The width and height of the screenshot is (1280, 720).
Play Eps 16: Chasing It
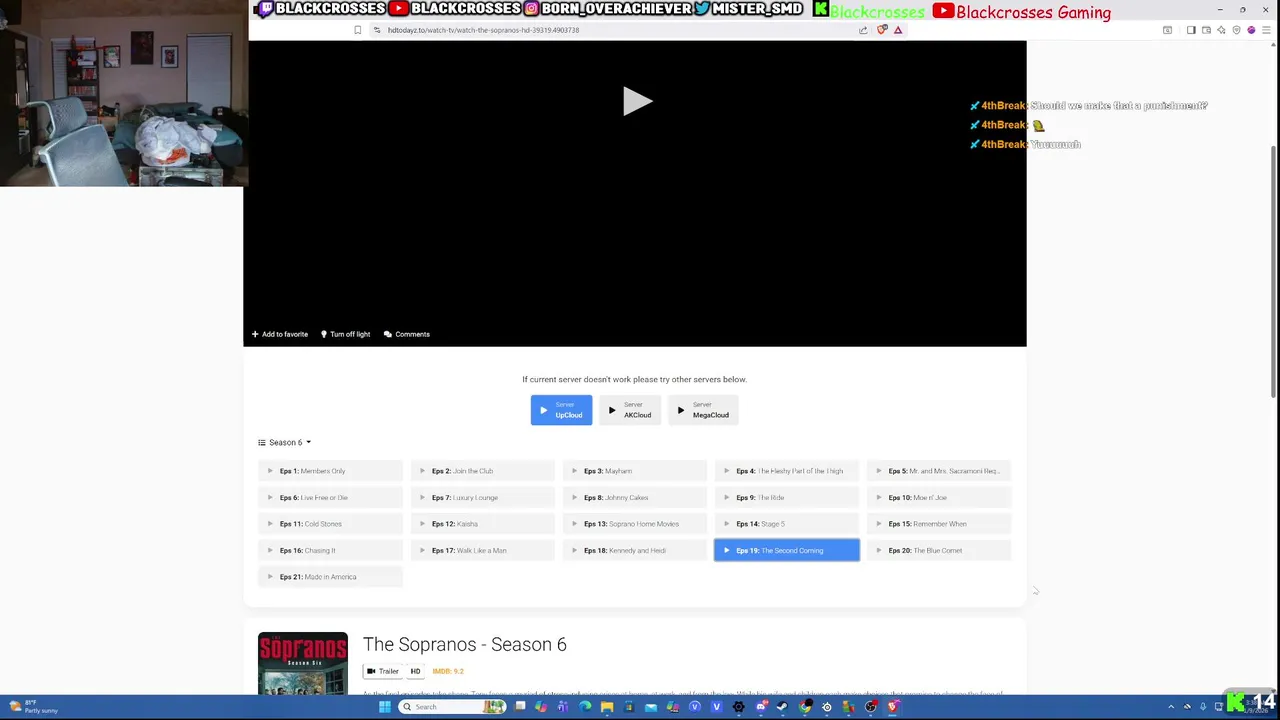pyautogui.click(x=330, y=550)
